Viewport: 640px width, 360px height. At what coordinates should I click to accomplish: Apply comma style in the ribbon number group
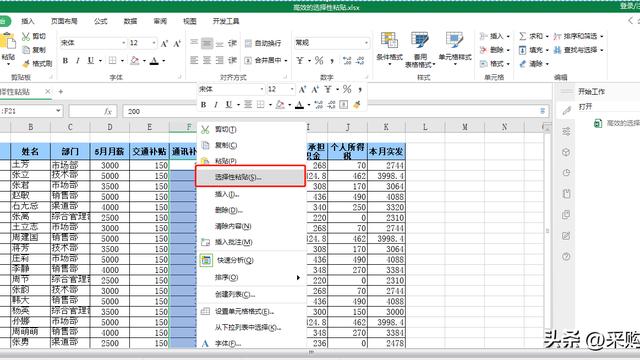click(332, 60)
